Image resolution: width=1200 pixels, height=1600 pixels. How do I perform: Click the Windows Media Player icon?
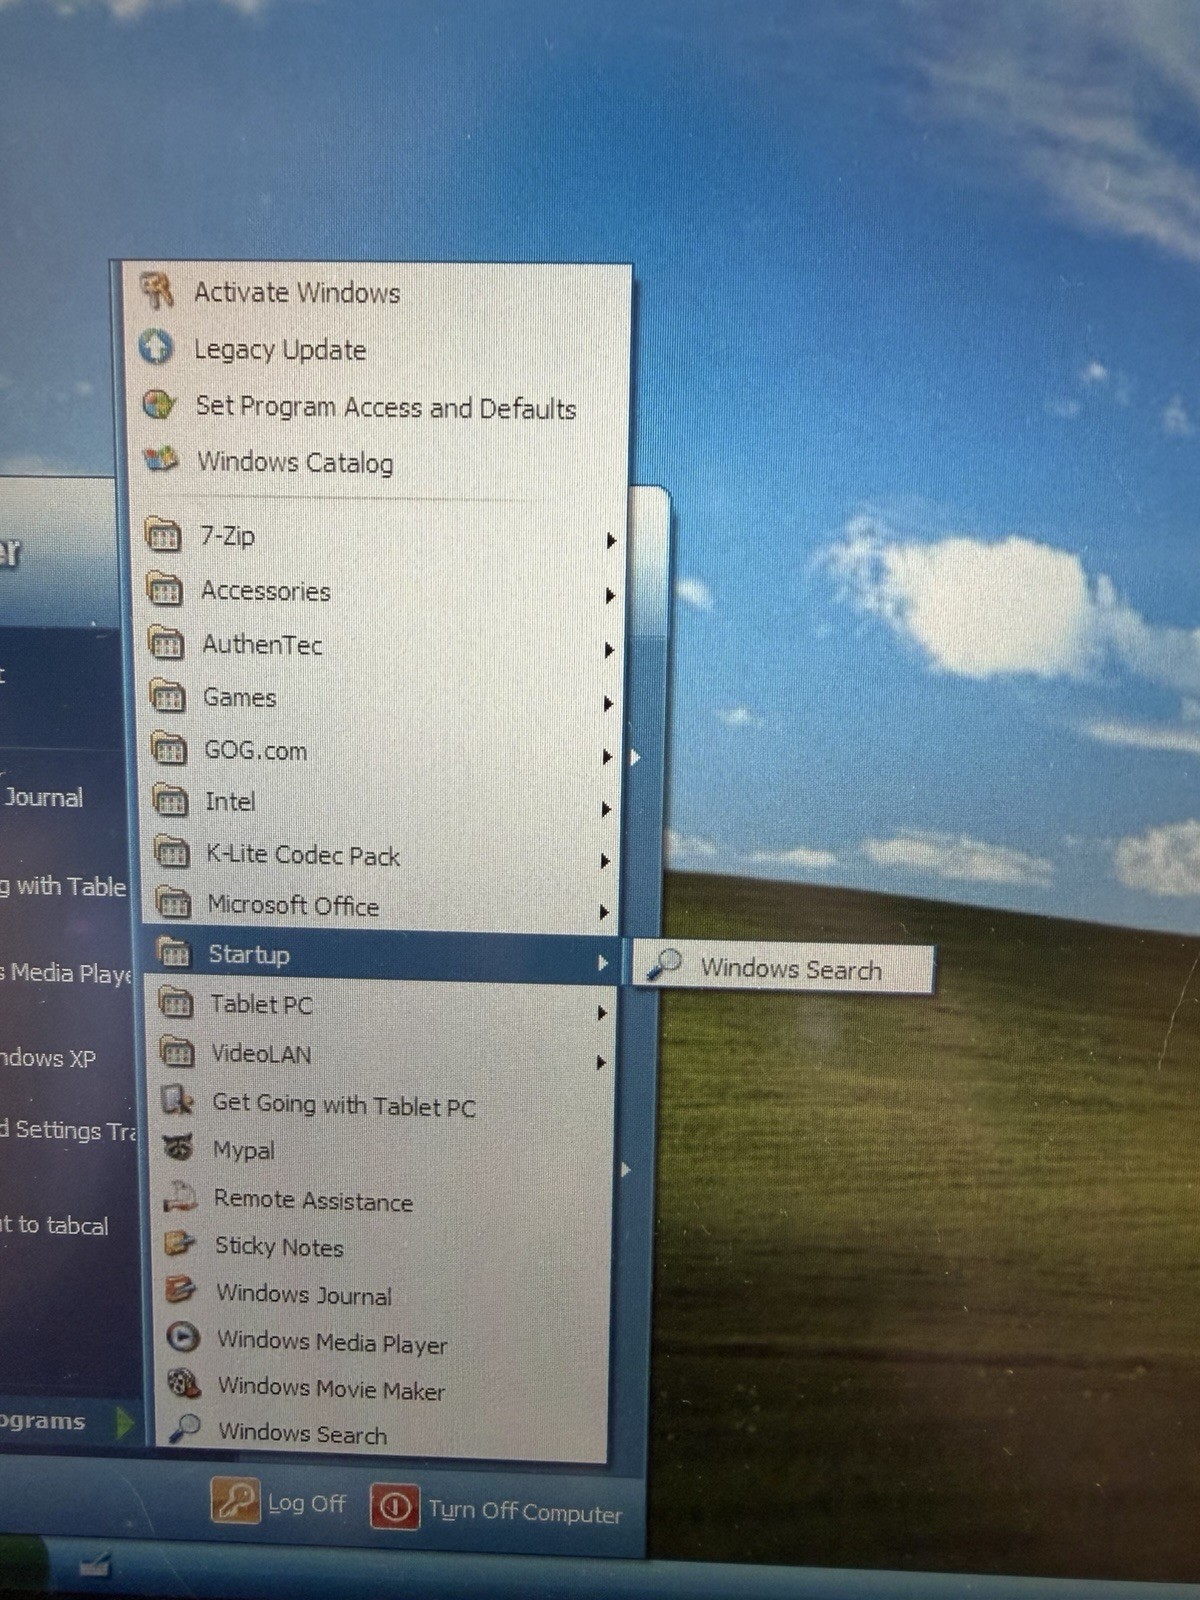tap(183, 1337)
